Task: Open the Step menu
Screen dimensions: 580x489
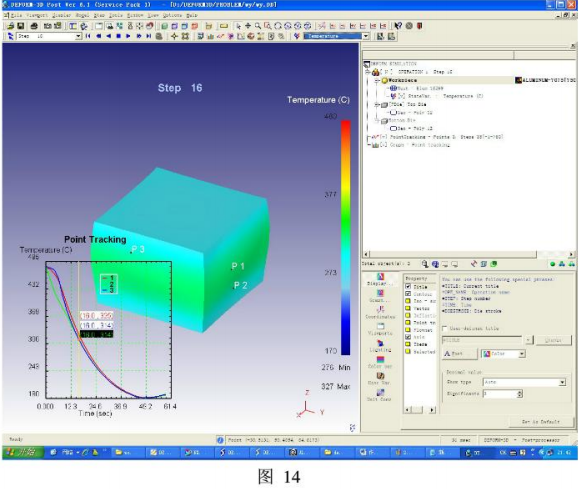Action: pyautogui.click(x=99, y=15)
